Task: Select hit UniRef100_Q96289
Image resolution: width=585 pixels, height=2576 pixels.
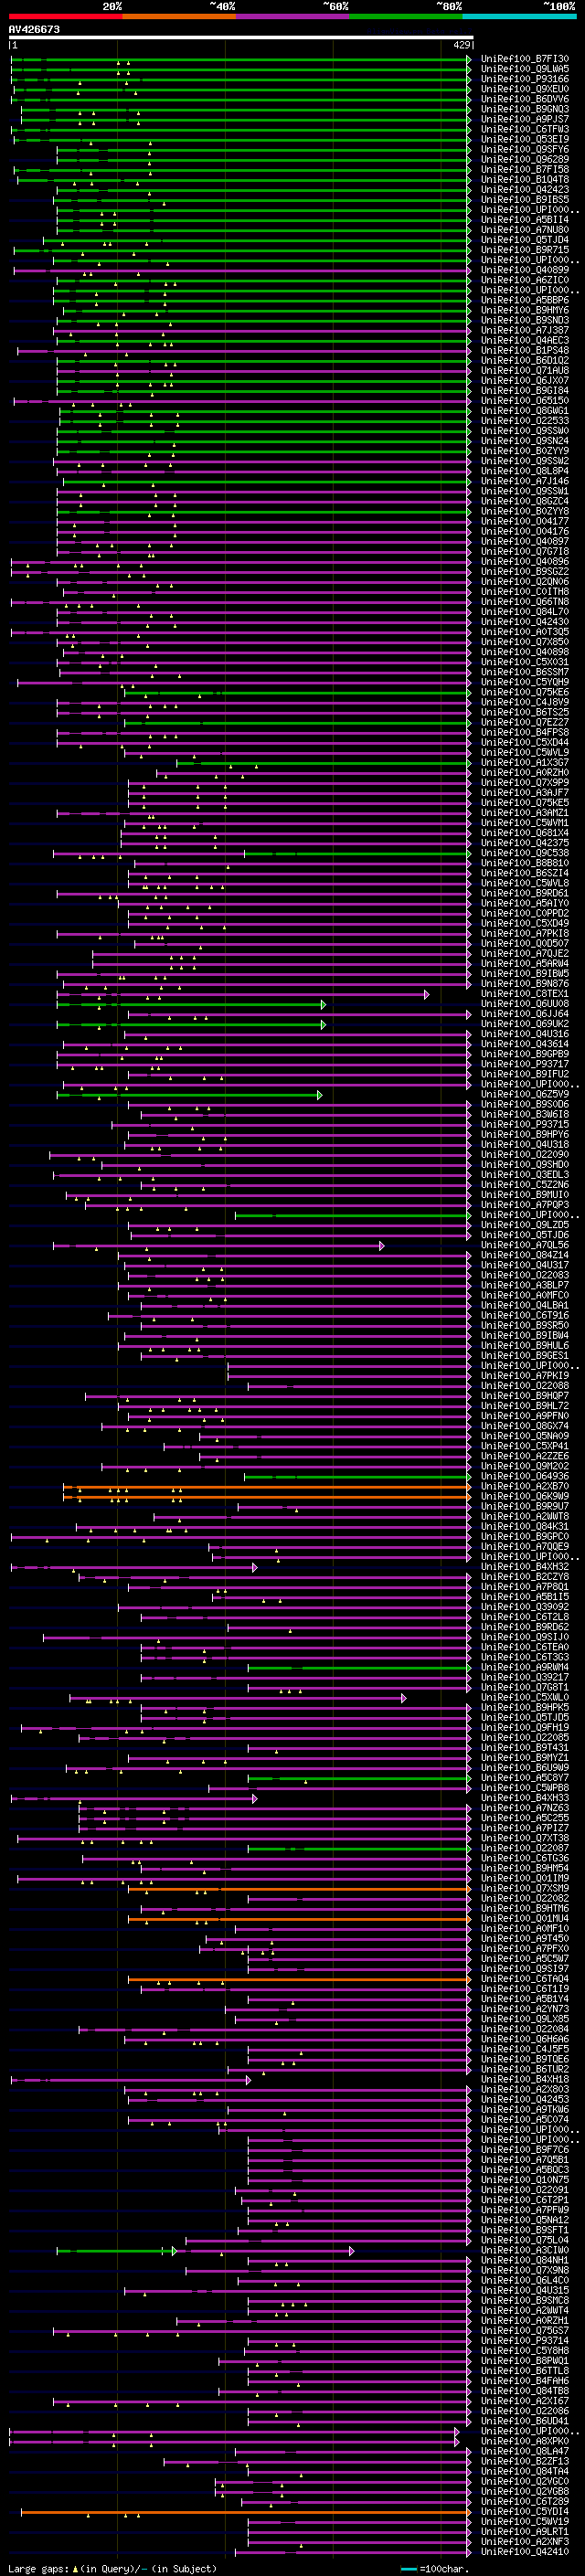Action: 525,159
